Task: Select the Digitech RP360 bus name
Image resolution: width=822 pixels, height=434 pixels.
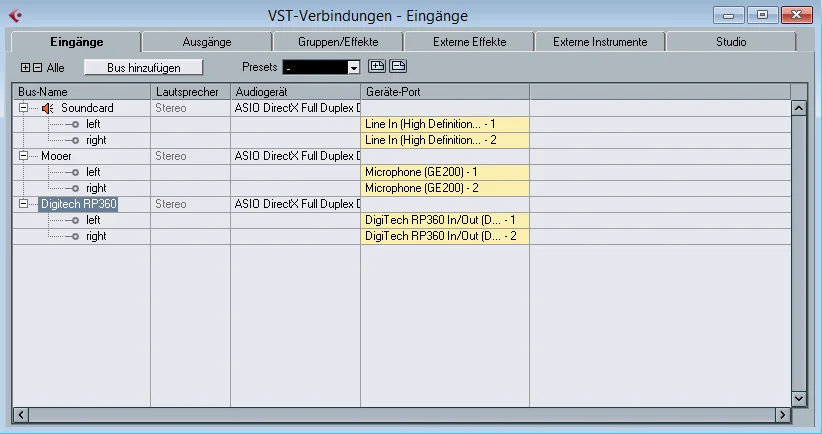Action: click(x=79, y=204)
